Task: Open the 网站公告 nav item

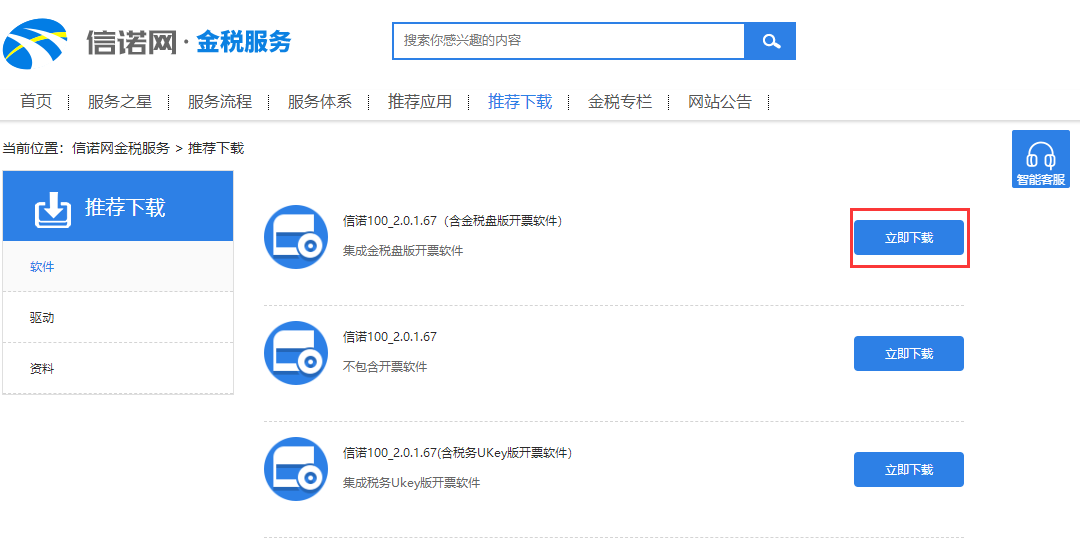Action: (x=720, y=102)
